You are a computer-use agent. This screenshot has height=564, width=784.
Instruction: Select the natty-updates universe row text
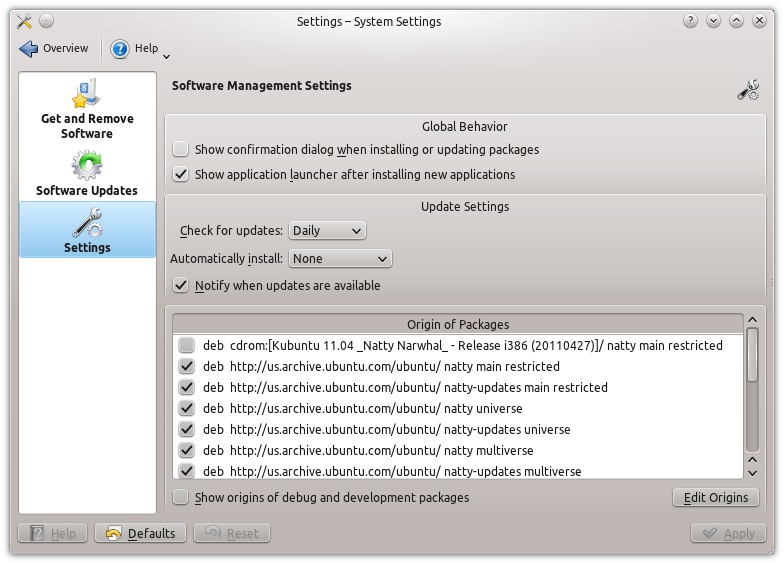pos(386,430)
